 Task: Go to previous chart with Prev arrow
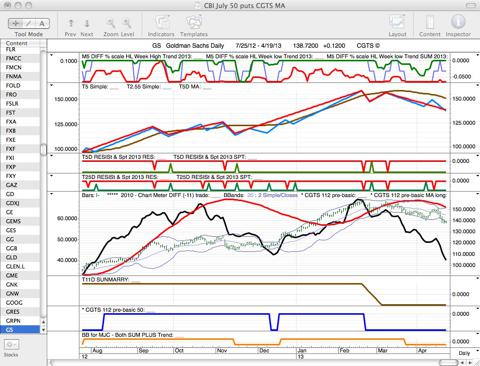[71, 23]
